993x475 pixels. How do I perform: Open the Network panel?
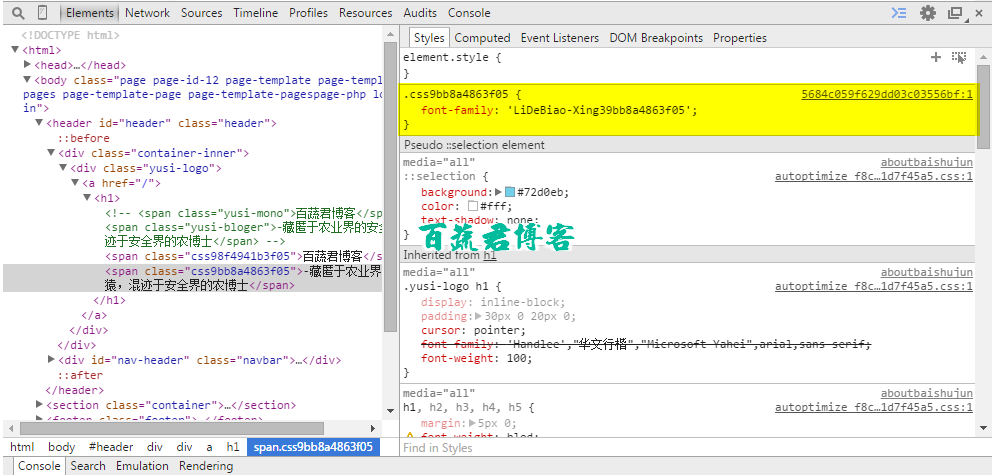[148, 13]
